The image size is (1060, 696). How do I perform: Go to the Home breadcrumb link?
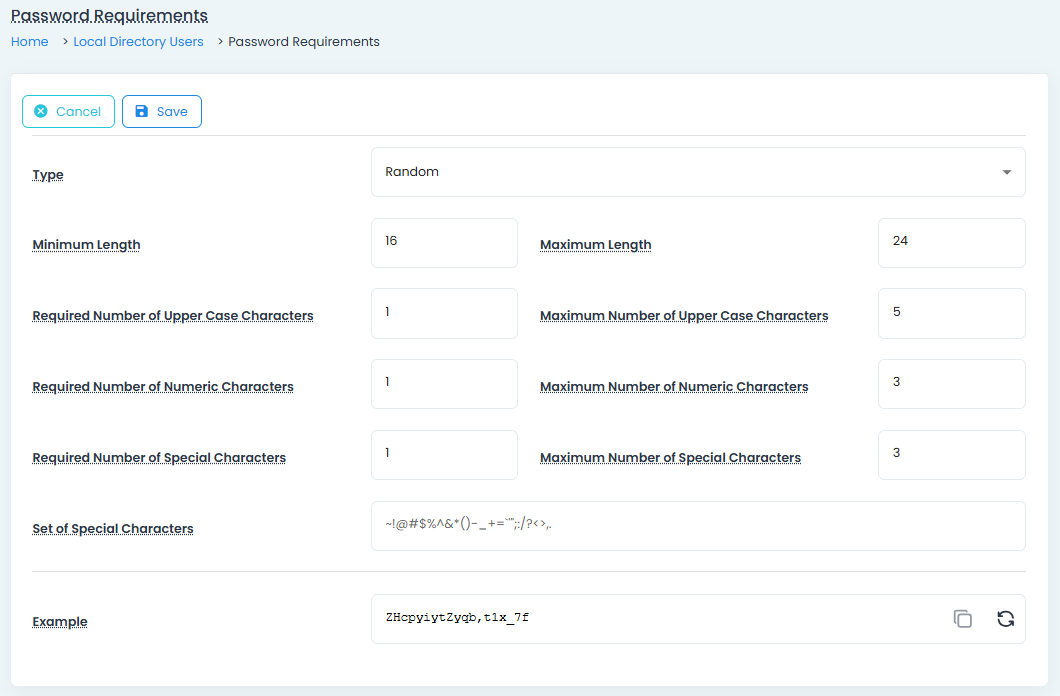click(x=30, y=42)
